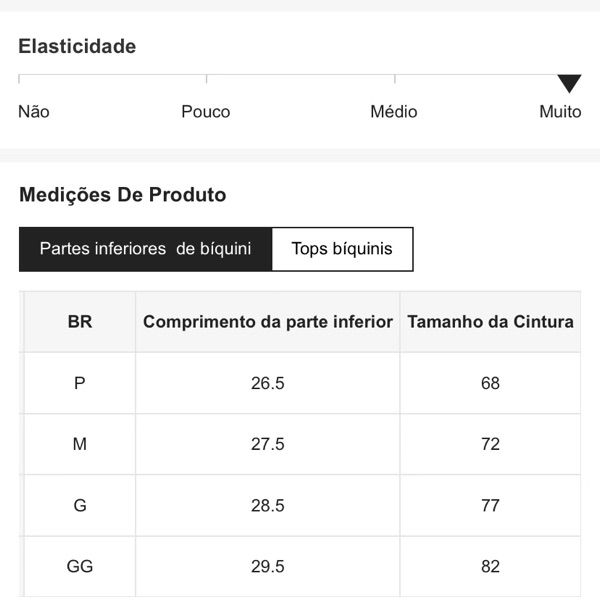Click the 68 waist size cell
This screenshot has height=600, width=600.
(x=490, y=383)
